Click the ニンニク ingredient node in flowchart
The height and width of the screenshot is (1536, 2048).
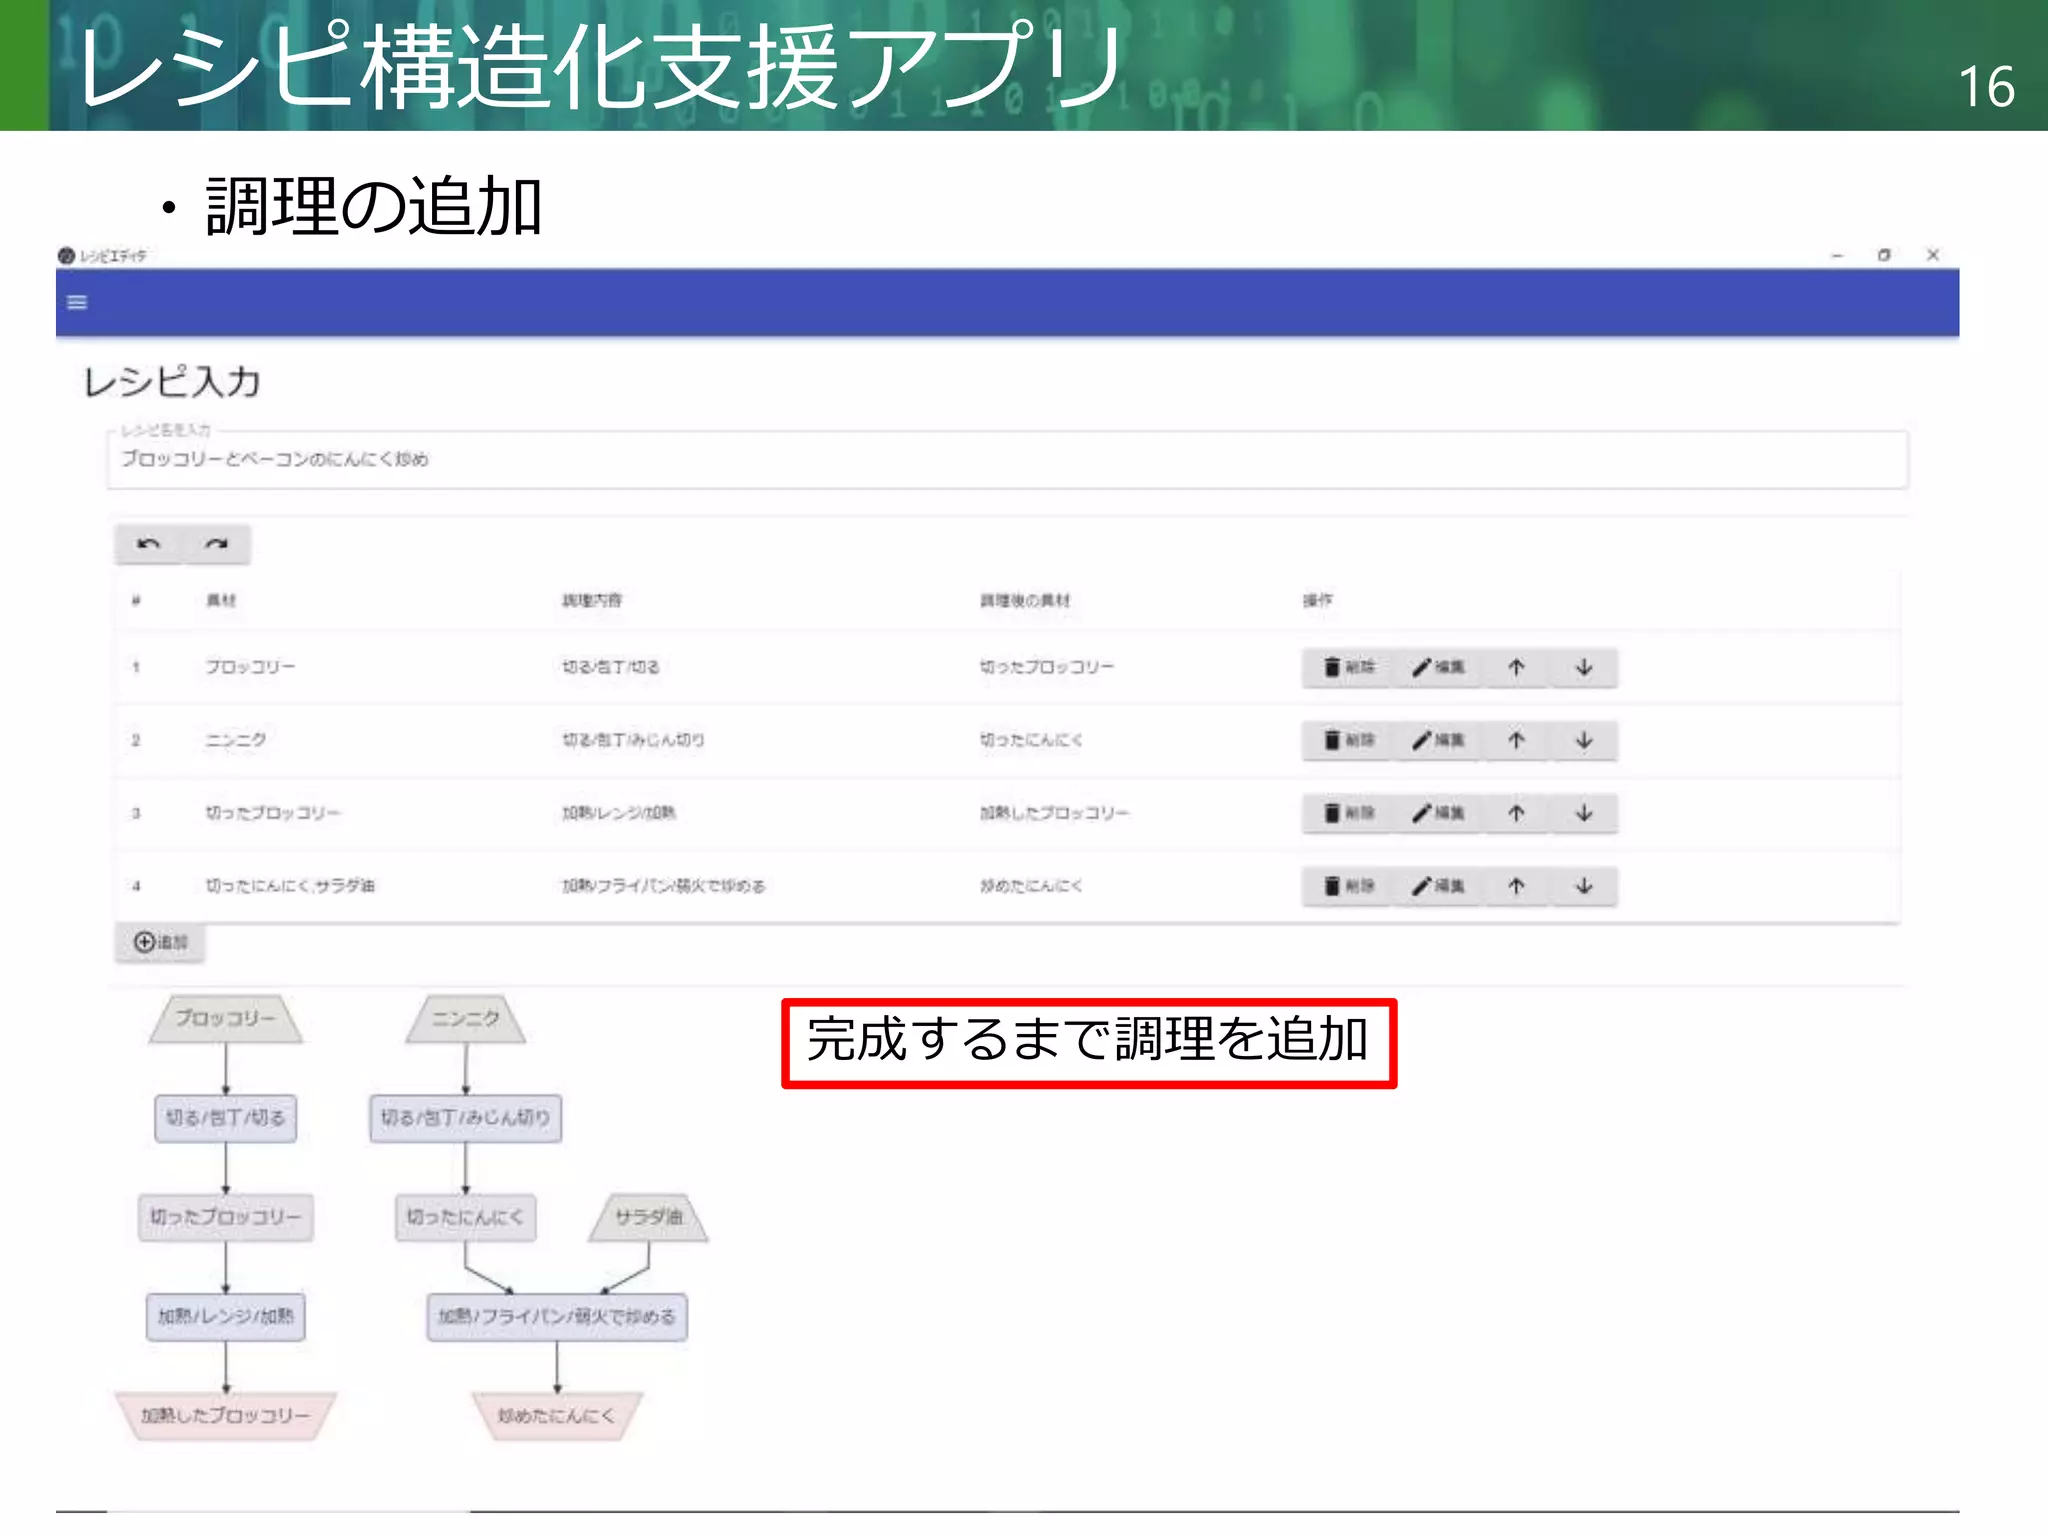tap(466, 1019)
